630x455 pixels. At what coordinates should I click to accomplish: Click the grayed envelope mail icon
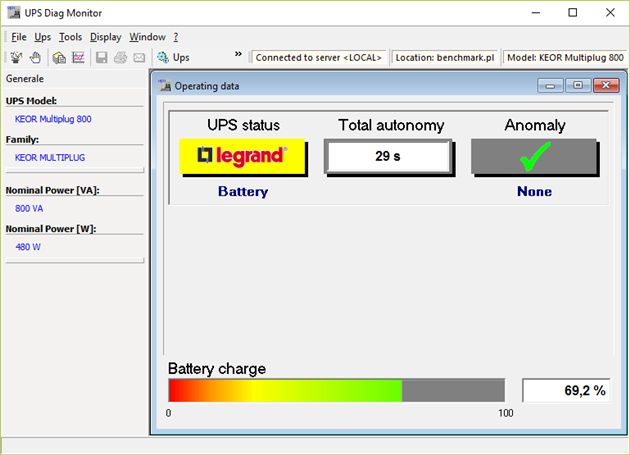tap(139, 57)
